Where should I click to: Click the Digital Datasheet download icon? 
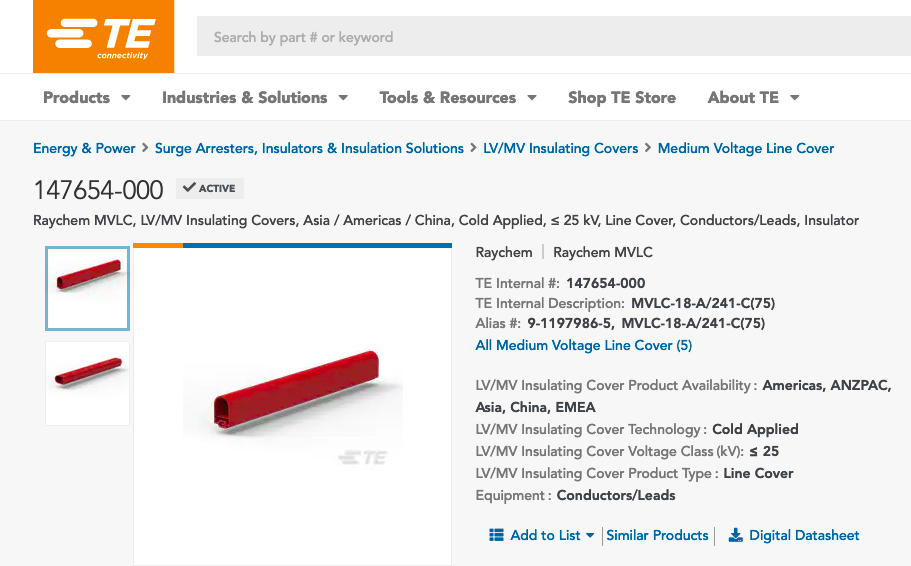[x=735, y=535]
